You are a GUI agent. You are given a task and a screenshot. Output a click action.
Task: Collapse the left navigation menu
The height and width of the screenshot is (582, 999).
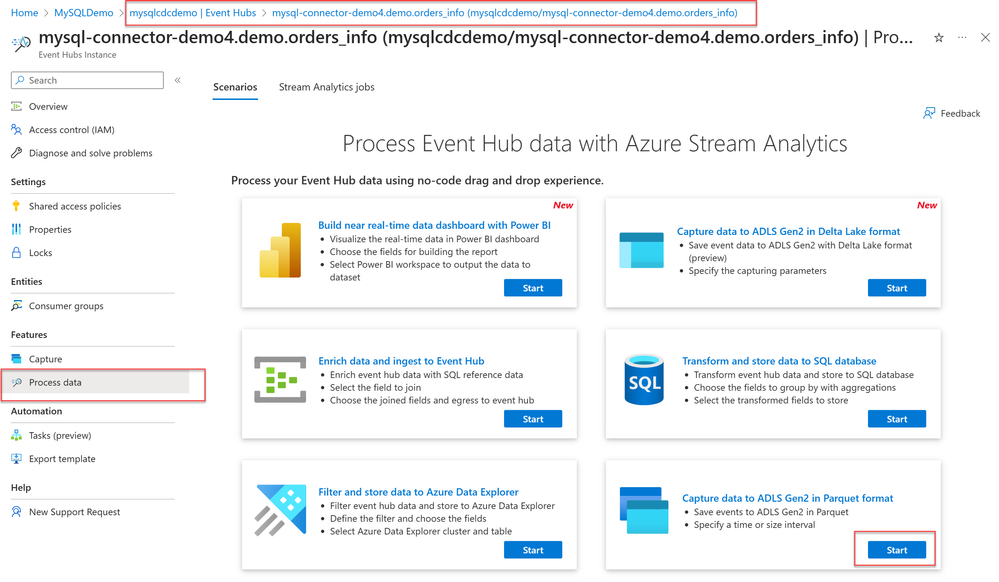pyautogui.click(x=178, y=80)
